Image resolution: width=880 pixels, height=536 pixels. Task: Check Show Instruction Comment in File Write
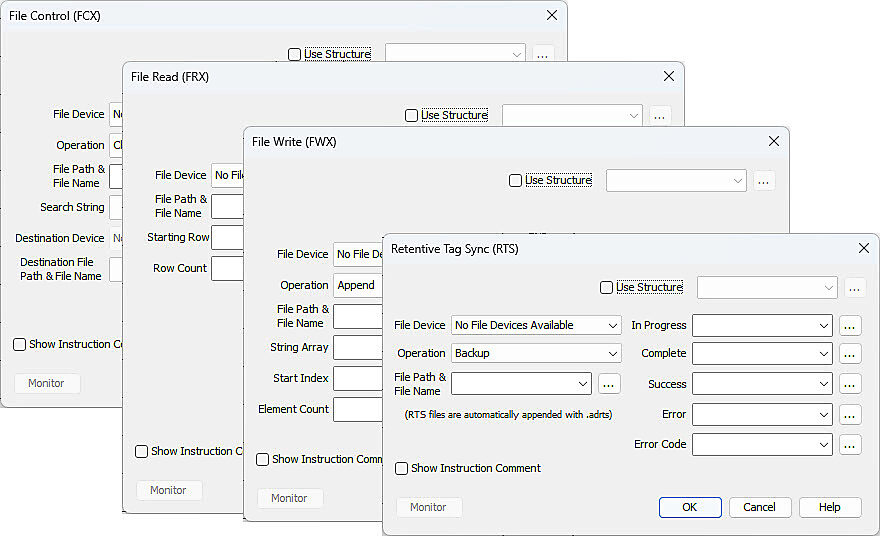tap(262, 460)
